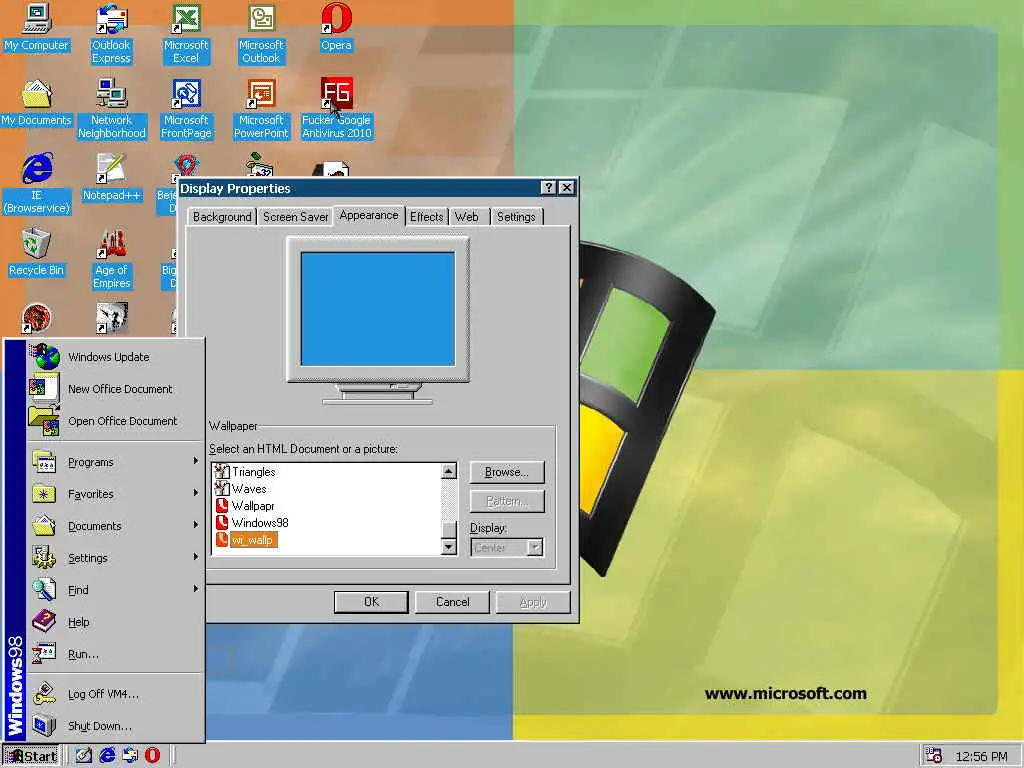This screenshot has height=768, width=1024.
Task: Choose New Office Document in Start menu
Action: pos(116,389)
